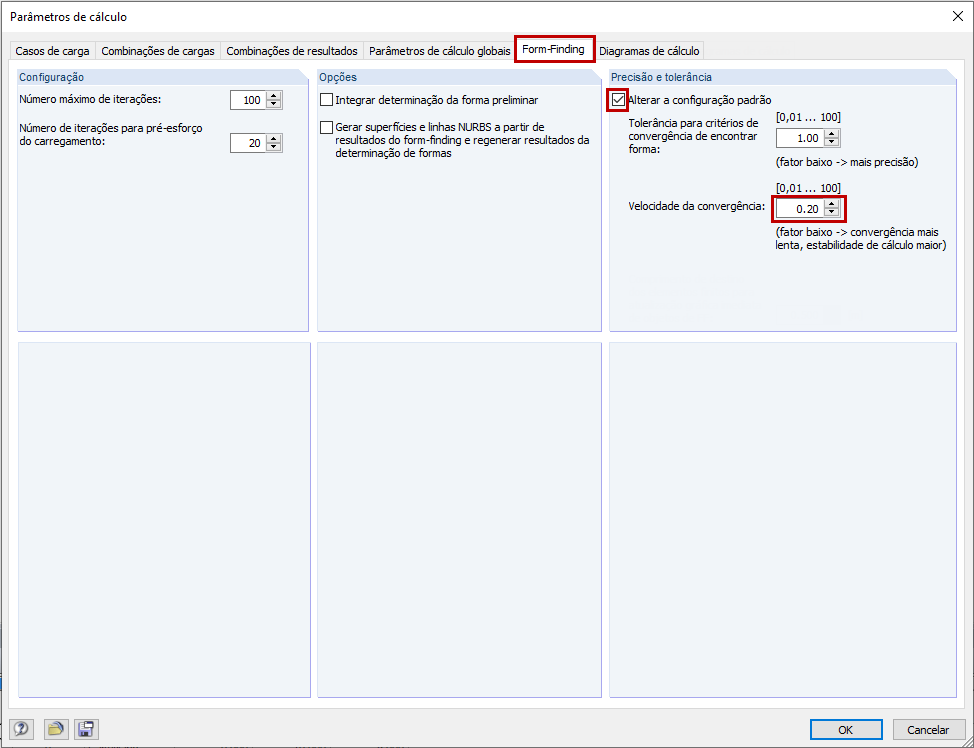This screenshot has height=748, width=974.
Task: Toggle Gerar superfícies e linhas NURBS checkbox
Action: pos(327,127)
